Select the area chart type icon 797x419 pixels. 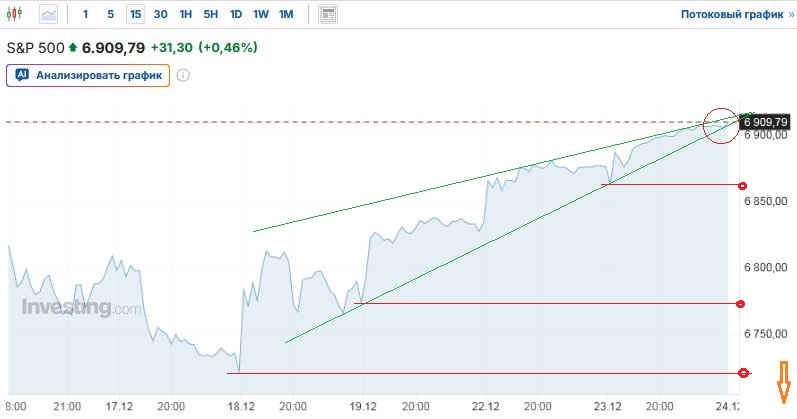(49, 15)
